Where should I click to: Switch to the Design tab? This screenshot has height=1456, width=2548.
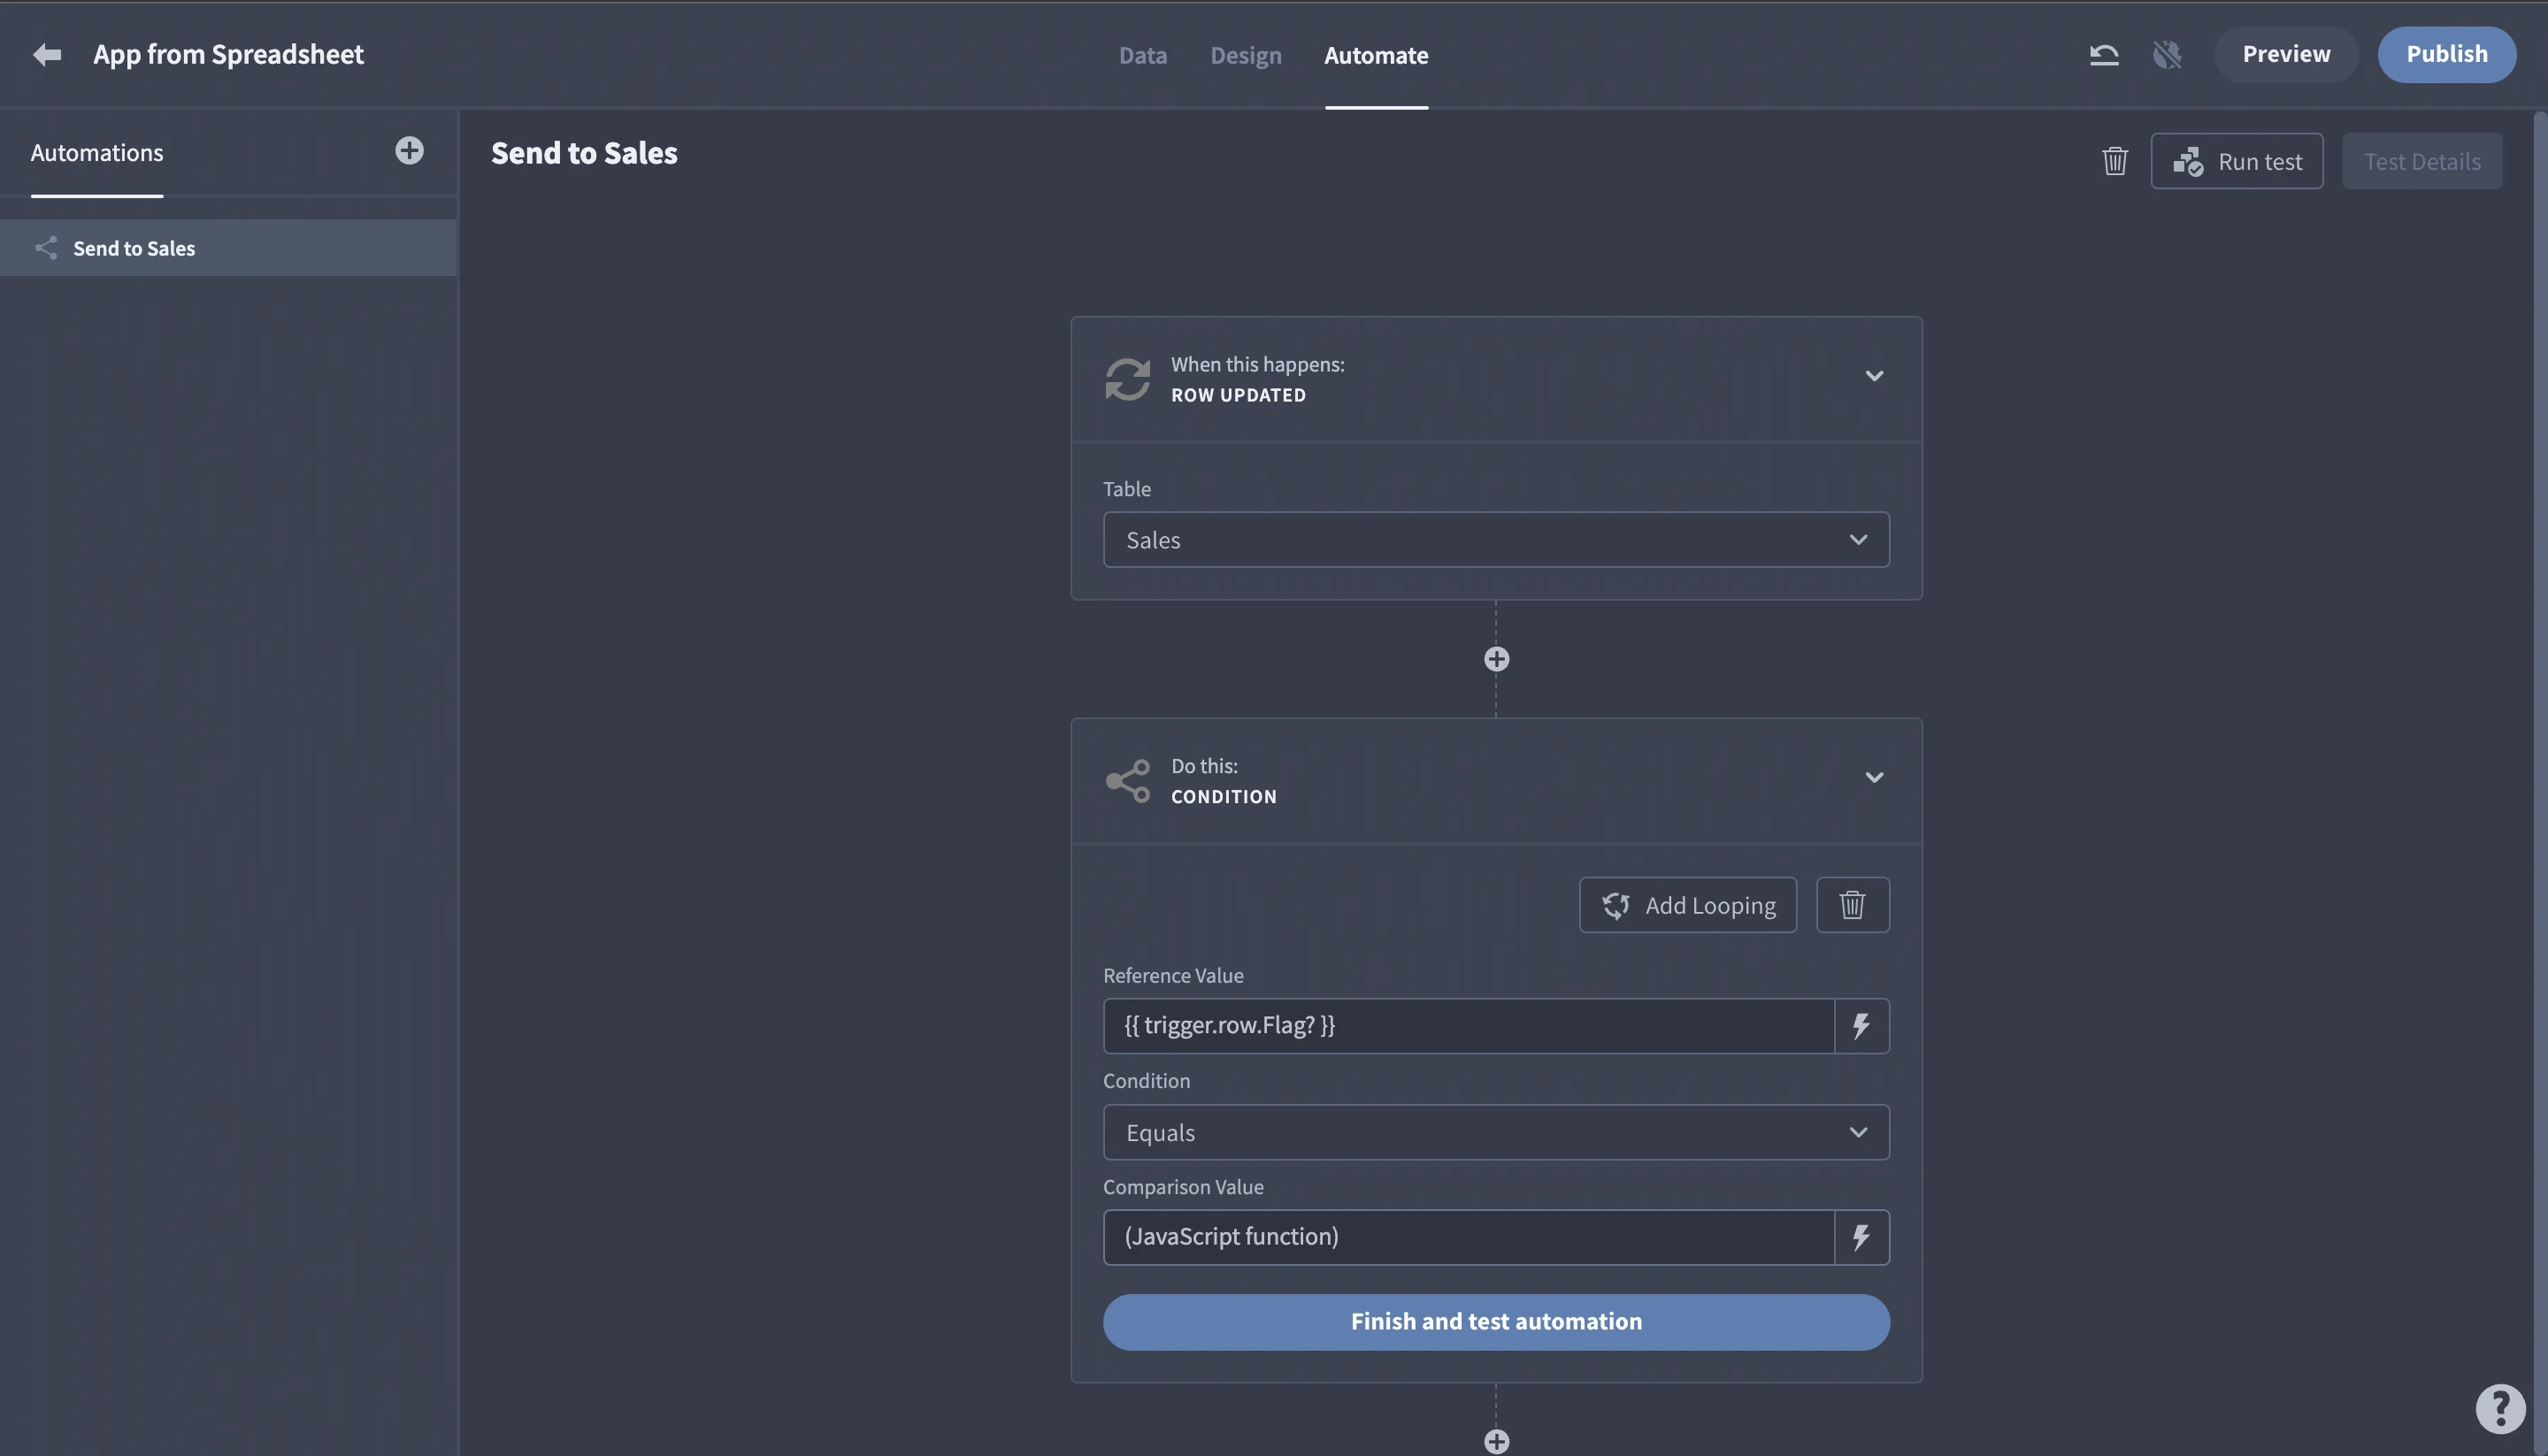[x=1245, y=55]
